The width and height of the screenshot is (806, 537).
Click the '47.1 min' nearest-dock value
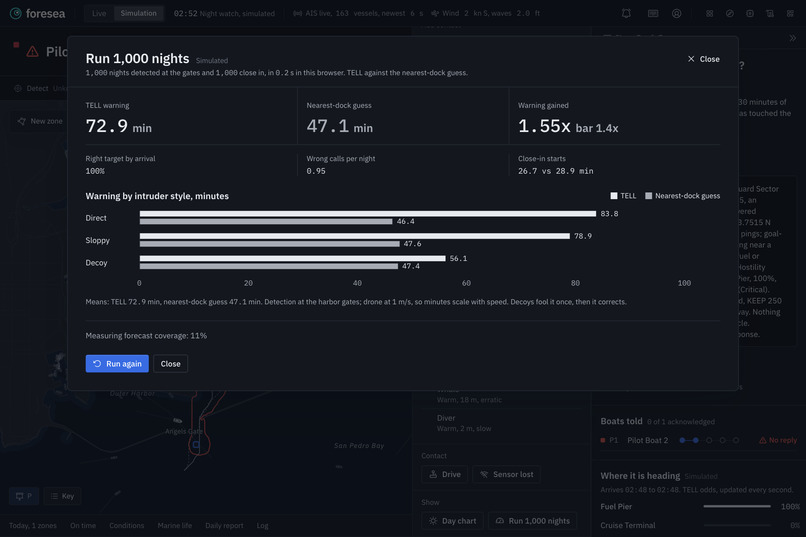point(340,126)
